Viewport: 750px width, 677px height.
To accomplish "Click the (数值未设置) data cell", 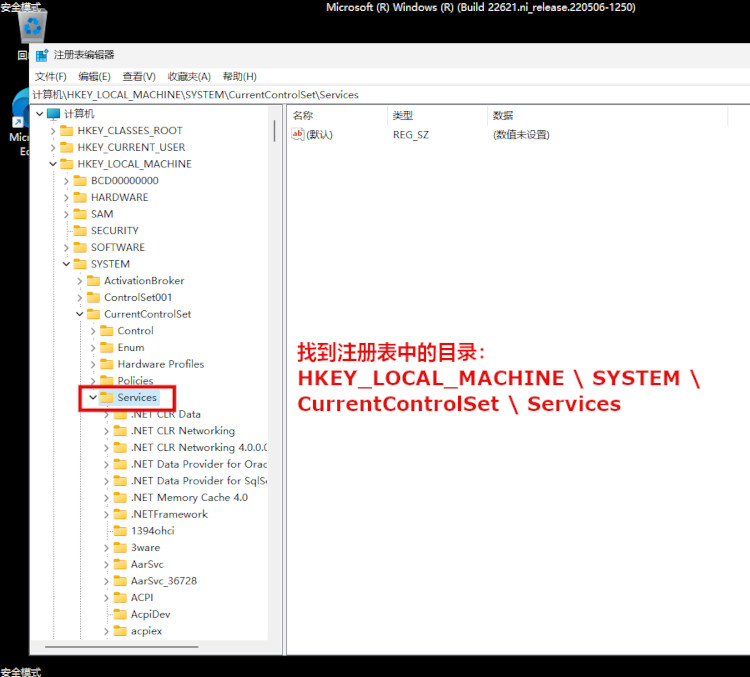I will [521, 135].
